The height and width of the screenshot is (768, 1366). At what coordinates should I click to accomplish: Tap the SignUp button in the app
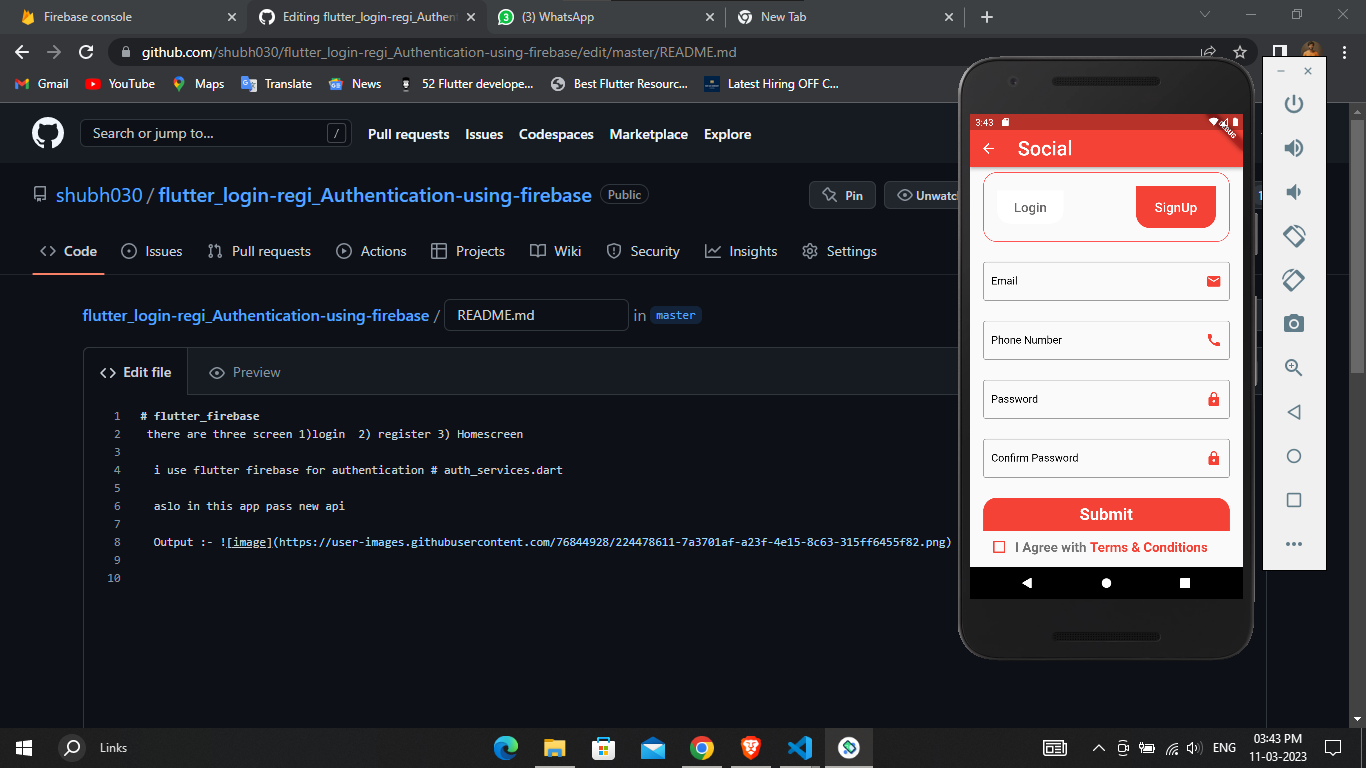click(1175, 207)
